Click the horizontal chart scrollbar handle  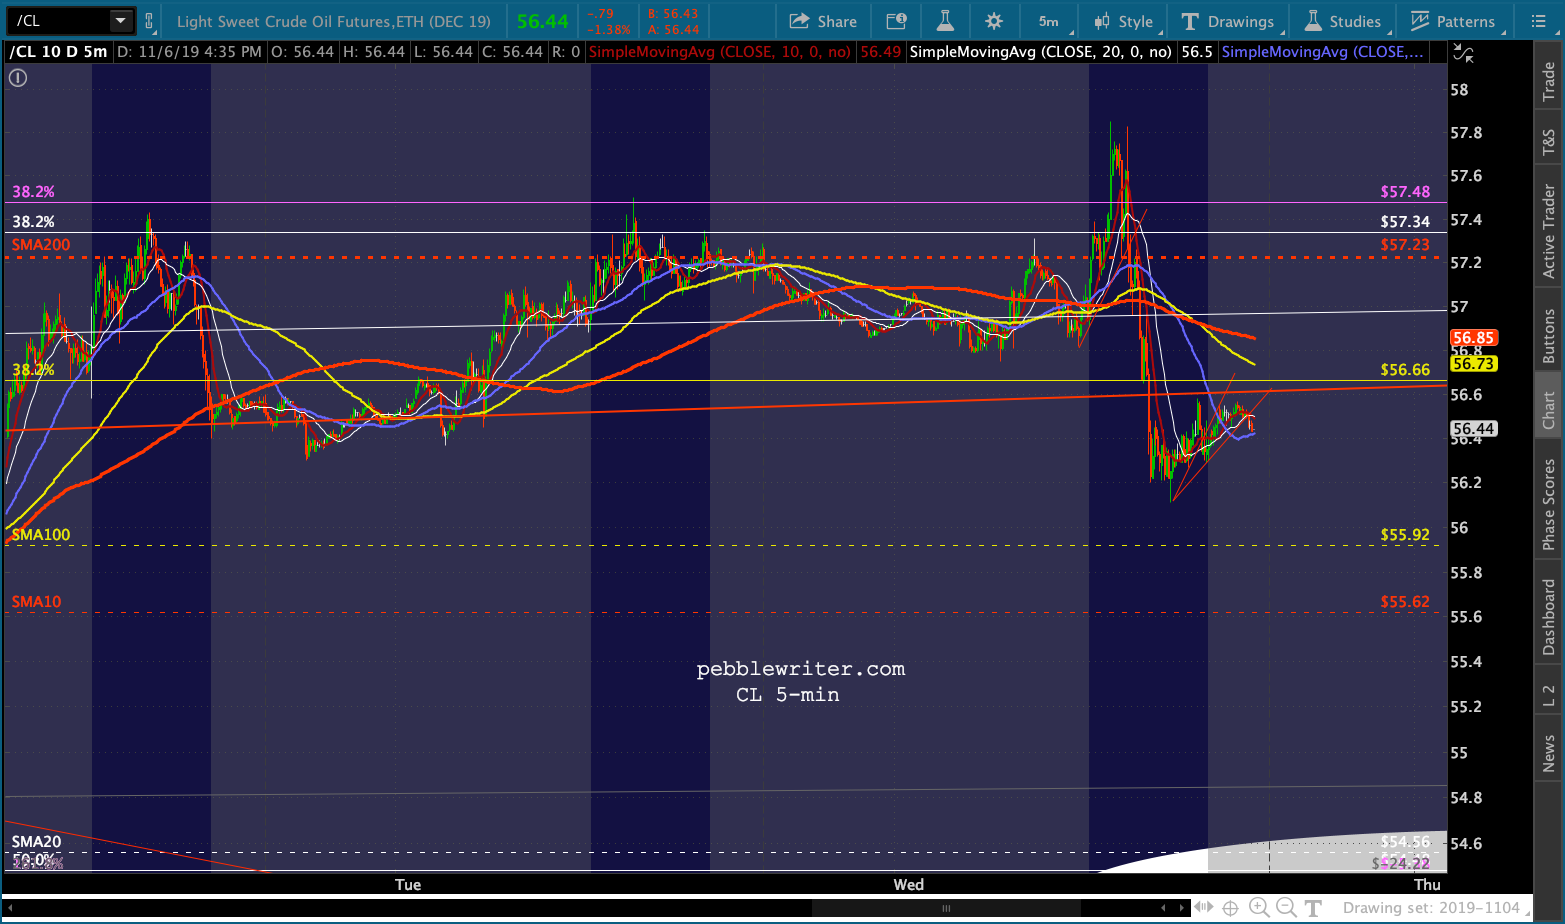pos(945,908)
